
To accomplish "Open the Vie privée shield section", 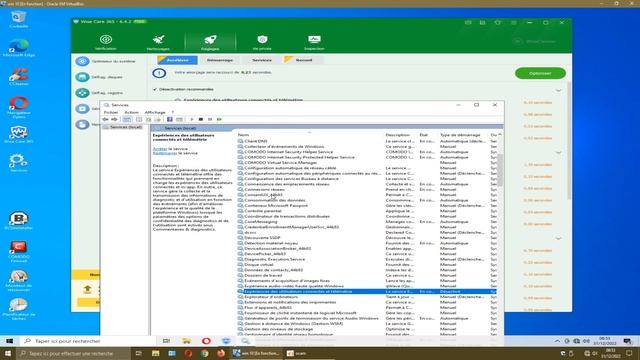I will tap(262, 42).
